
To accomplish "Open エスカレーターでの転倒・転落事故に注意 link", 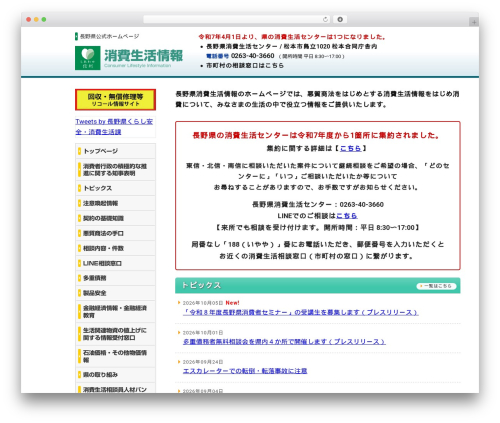I will (x=245, y=371).
